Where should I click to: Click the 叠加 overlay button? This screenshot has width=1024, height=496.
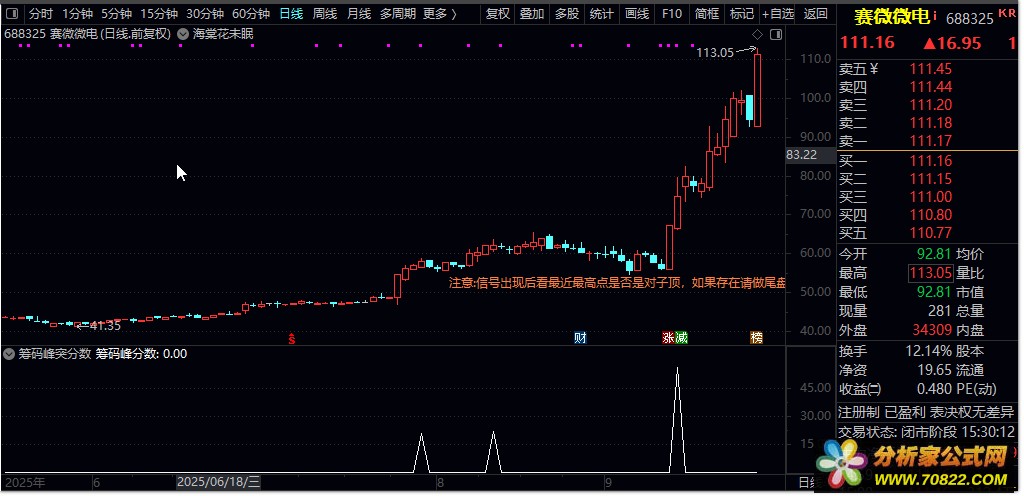(532, 13)
